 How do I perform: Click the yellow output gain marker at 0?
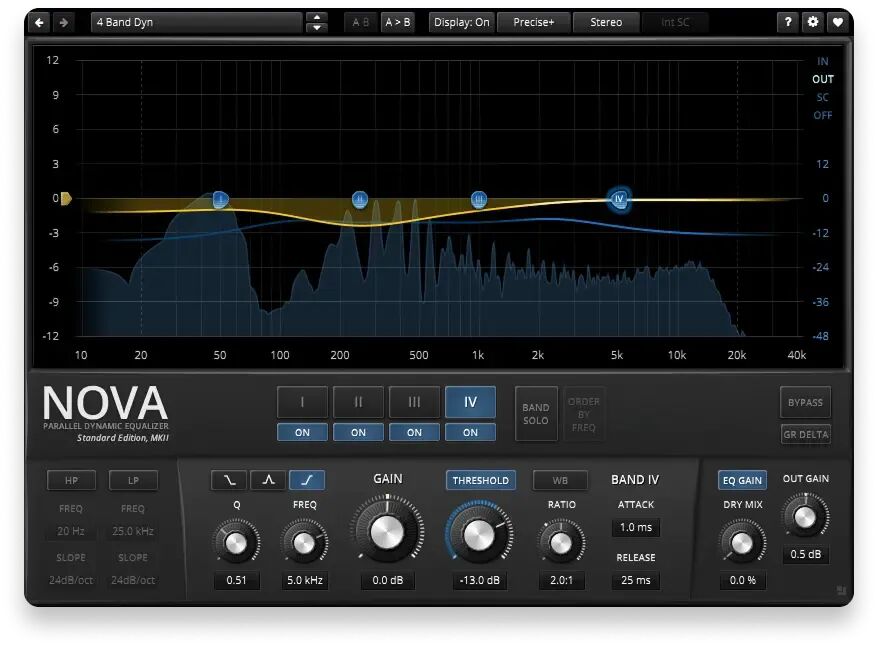click(66, 198)
